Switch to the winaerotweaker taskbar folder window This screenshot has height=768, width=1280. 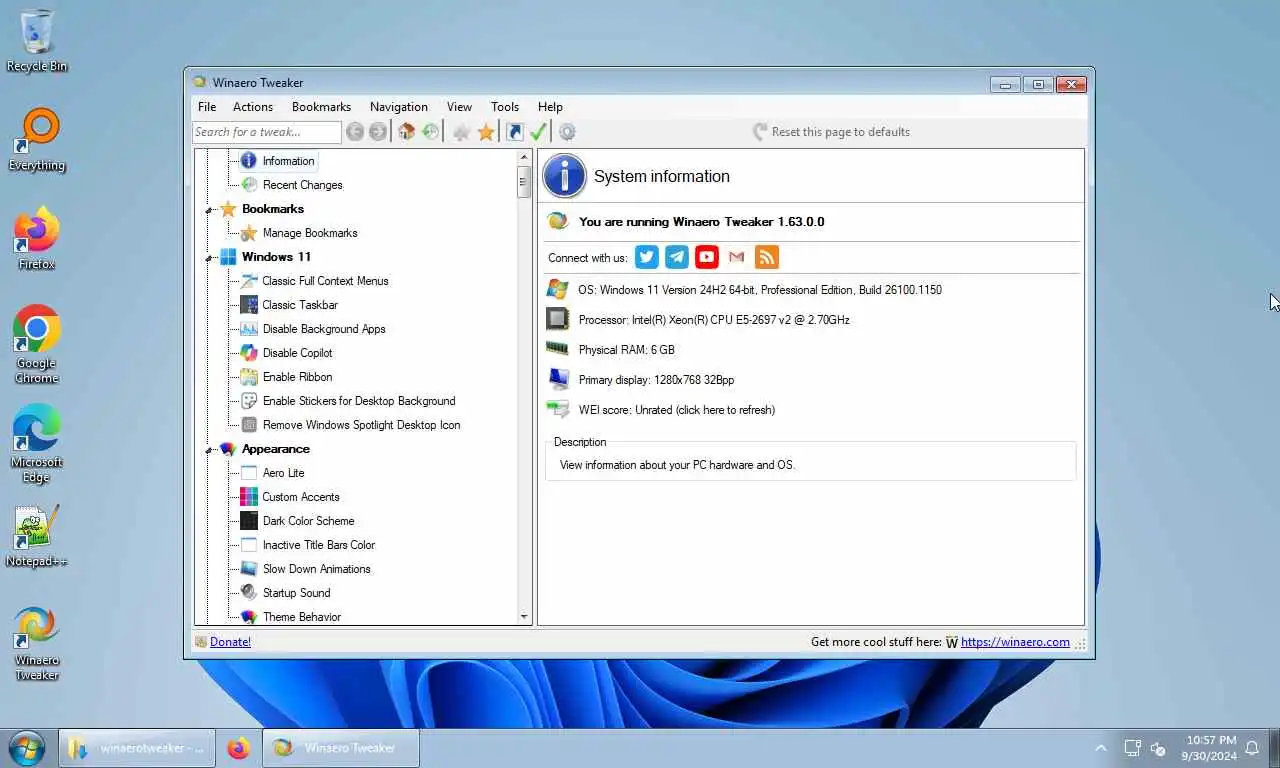pyautogui.click(x=137, y=748)
